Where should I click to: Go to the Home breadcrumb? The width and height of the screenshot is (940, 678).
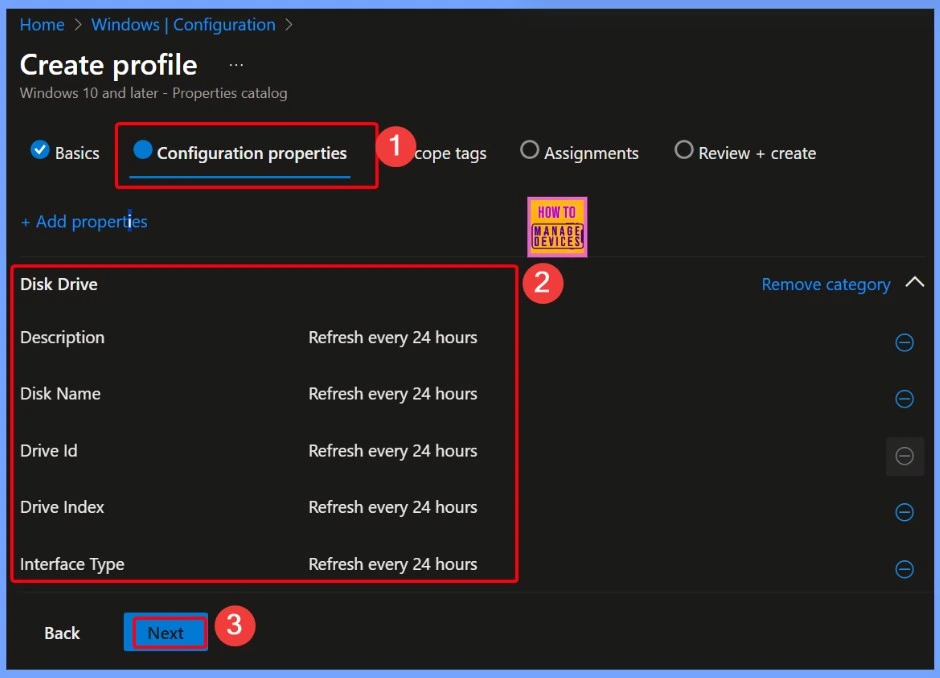[42, 25]
